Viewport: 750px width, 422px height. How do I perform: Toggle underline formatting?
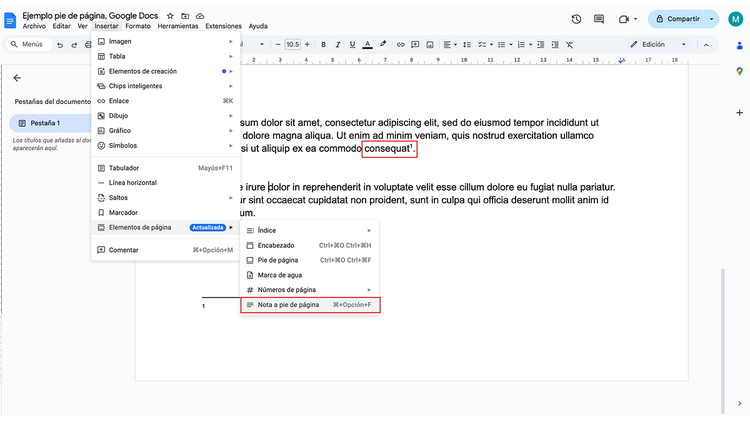pos(352,44)
